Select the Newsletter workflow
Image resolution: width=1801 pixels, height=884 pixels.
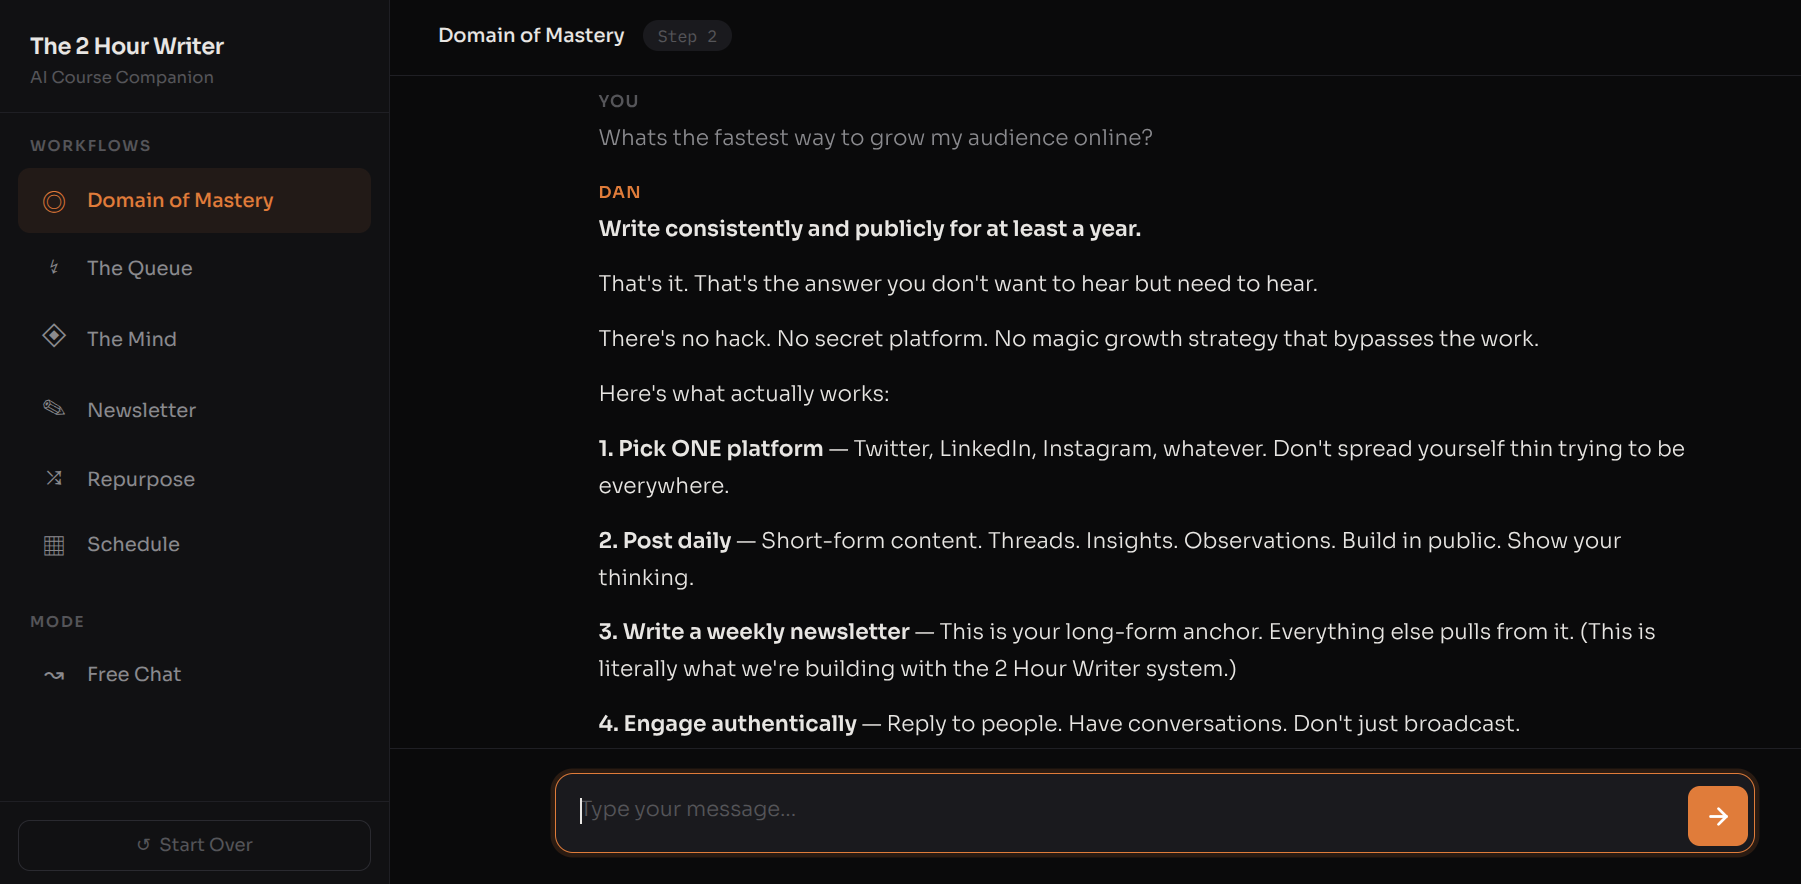click(x=141, y=410)
